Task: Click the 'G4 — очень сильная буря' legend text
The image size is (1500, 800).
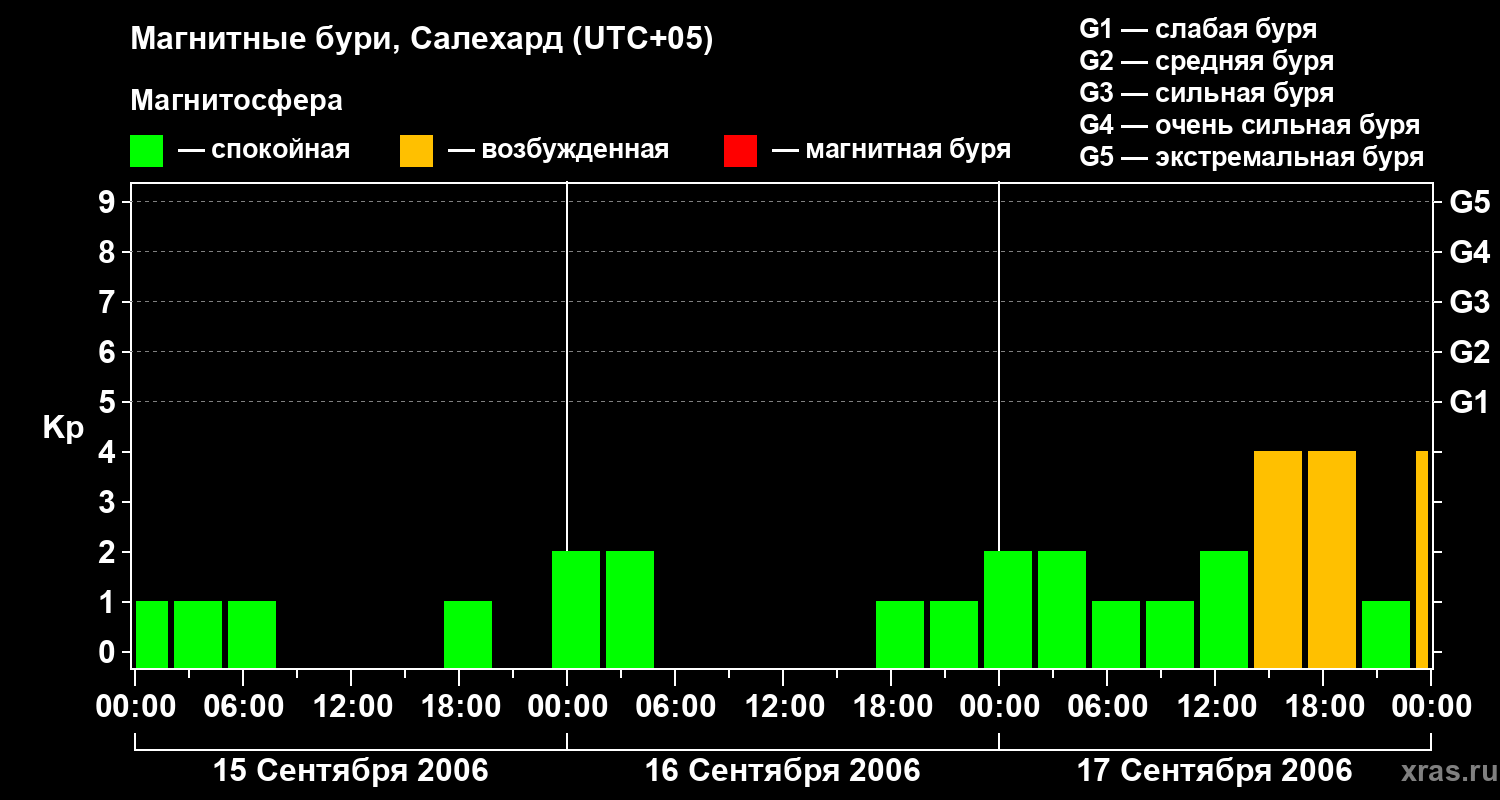Action: click(1250, 125)
